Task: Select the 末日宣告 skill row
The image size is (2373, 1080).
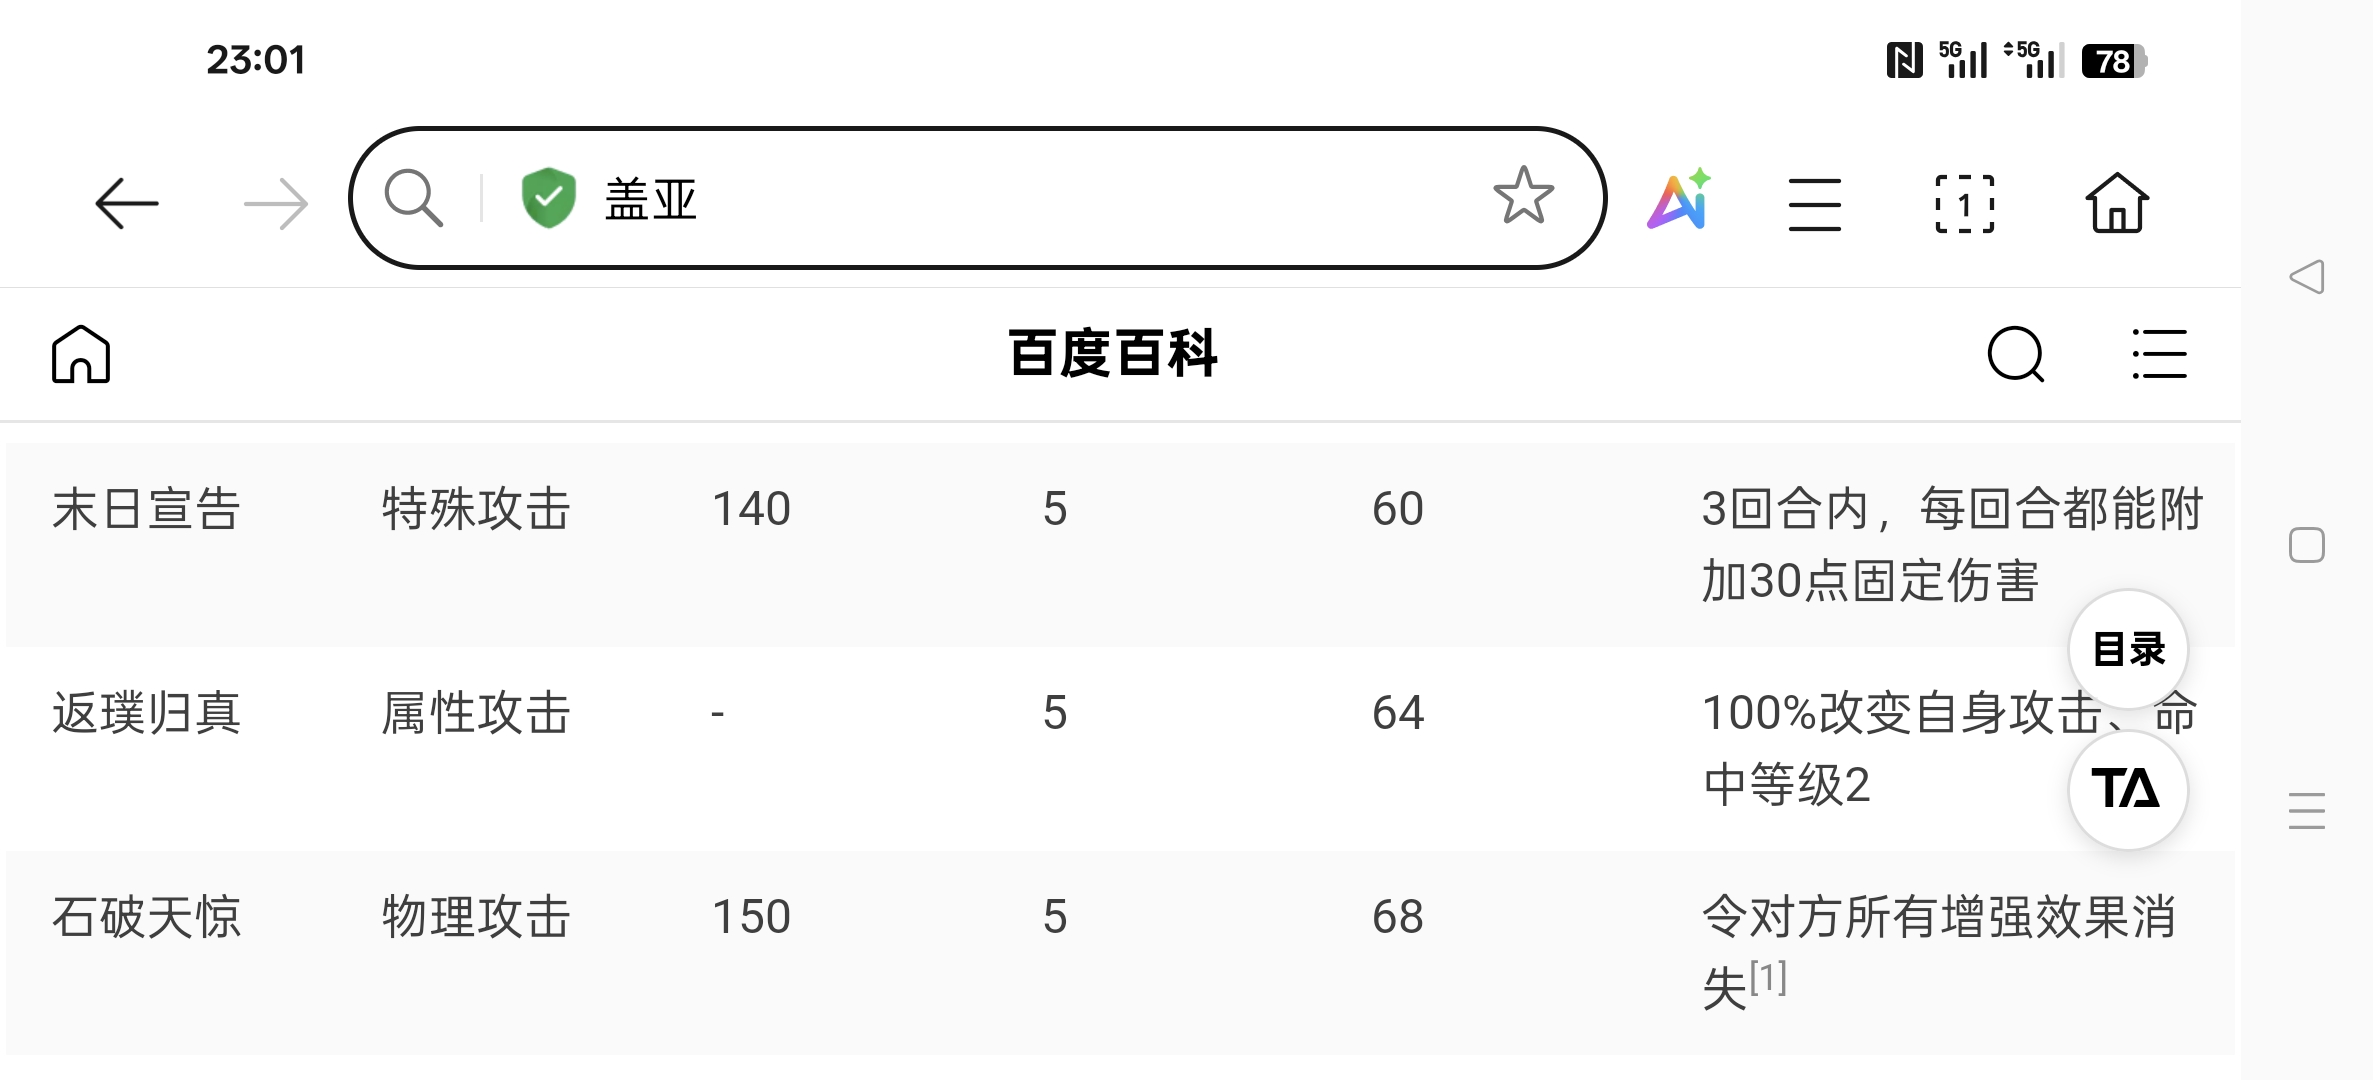Action: [x=1120, y=545]
